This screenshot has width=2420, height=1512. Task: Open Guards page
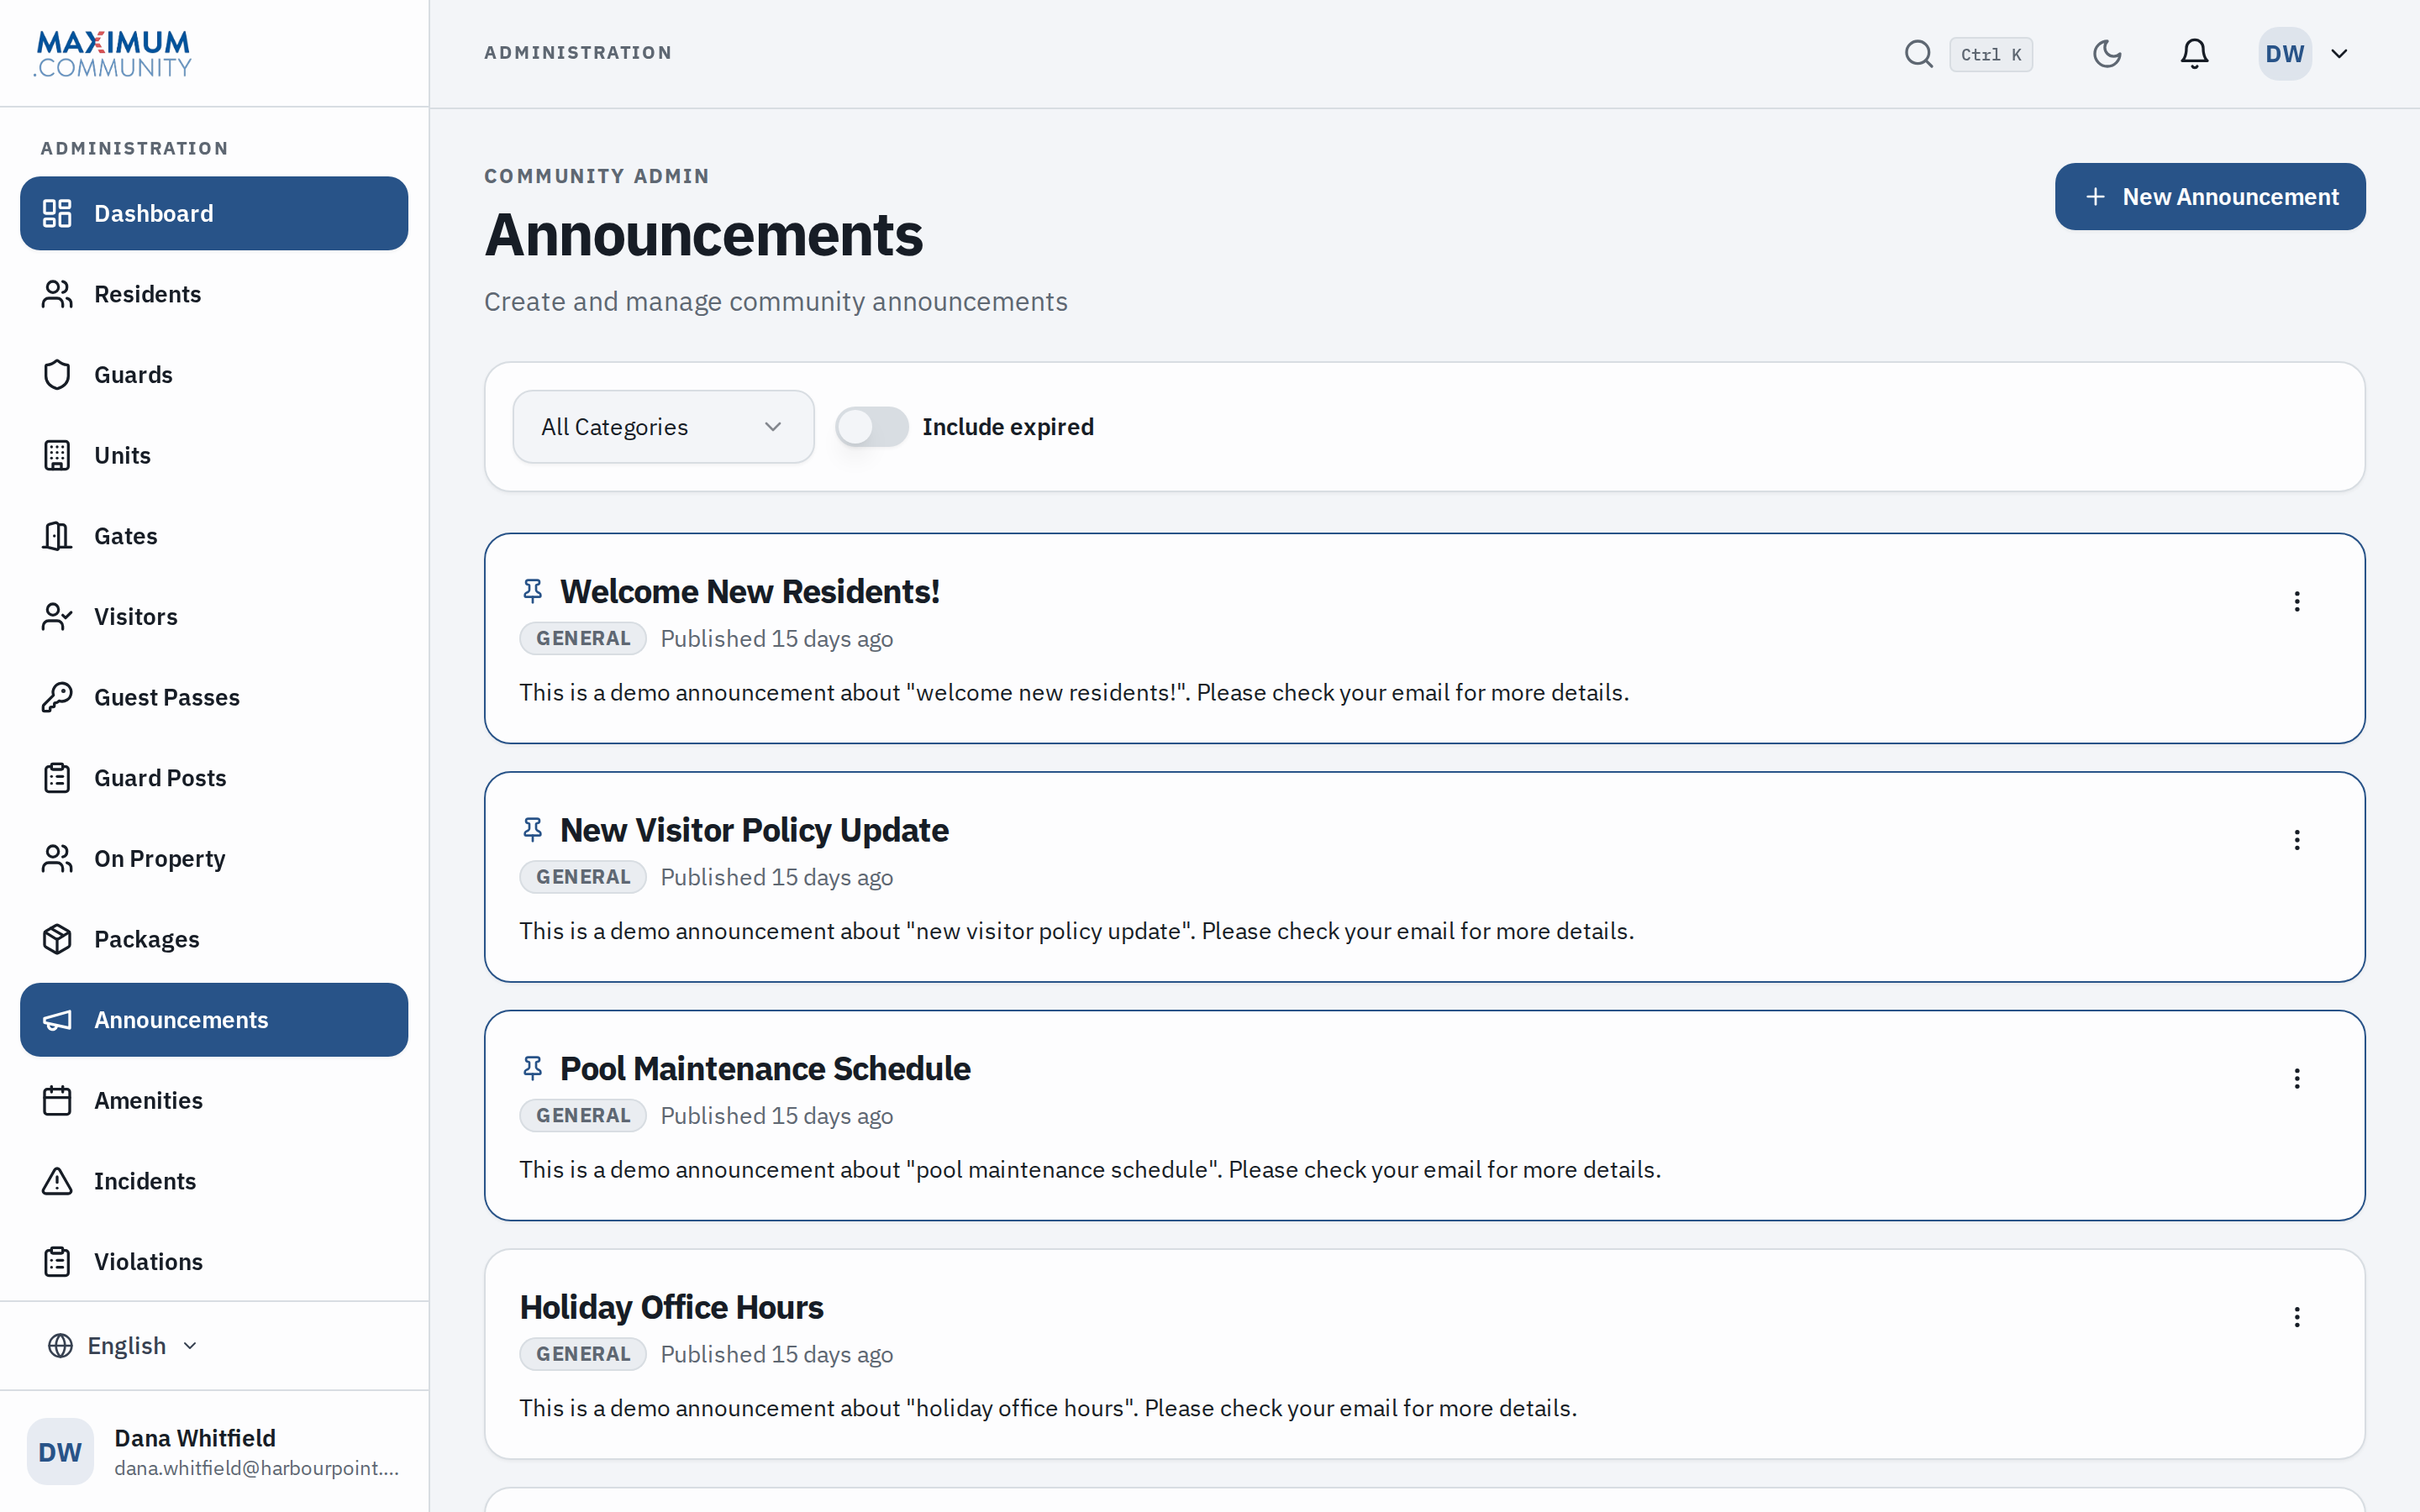tap(214, 375)
